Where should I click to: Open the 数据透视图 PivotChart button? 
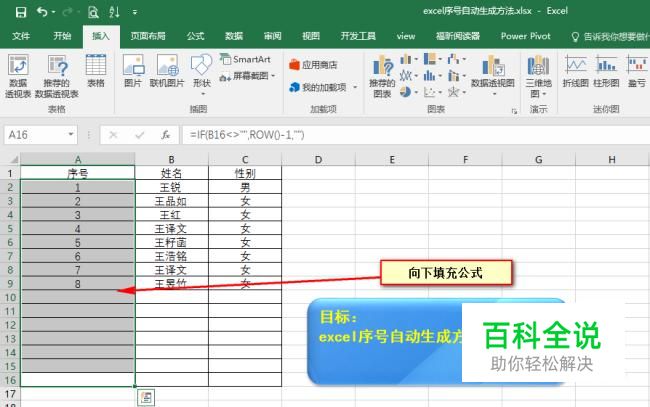[x=493, y=75]
